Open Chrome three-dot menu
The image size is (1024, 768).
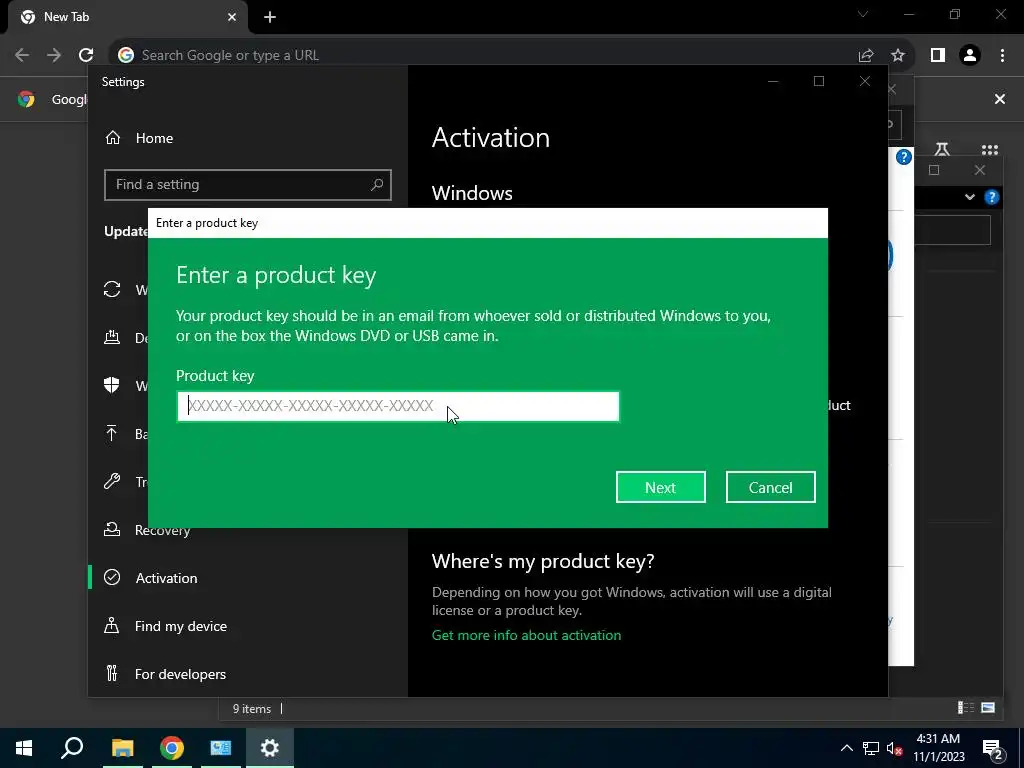1002,55
